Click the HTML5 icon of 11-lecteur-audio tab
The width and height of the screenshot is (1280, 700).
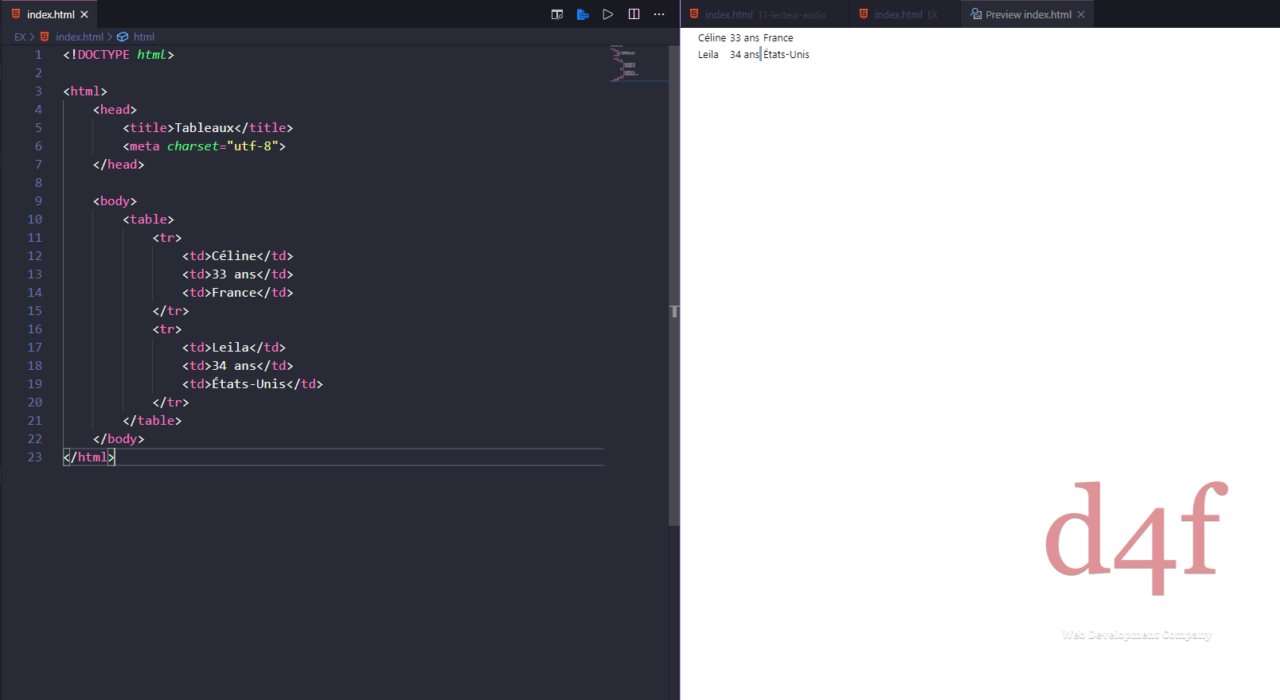point(694,14)
